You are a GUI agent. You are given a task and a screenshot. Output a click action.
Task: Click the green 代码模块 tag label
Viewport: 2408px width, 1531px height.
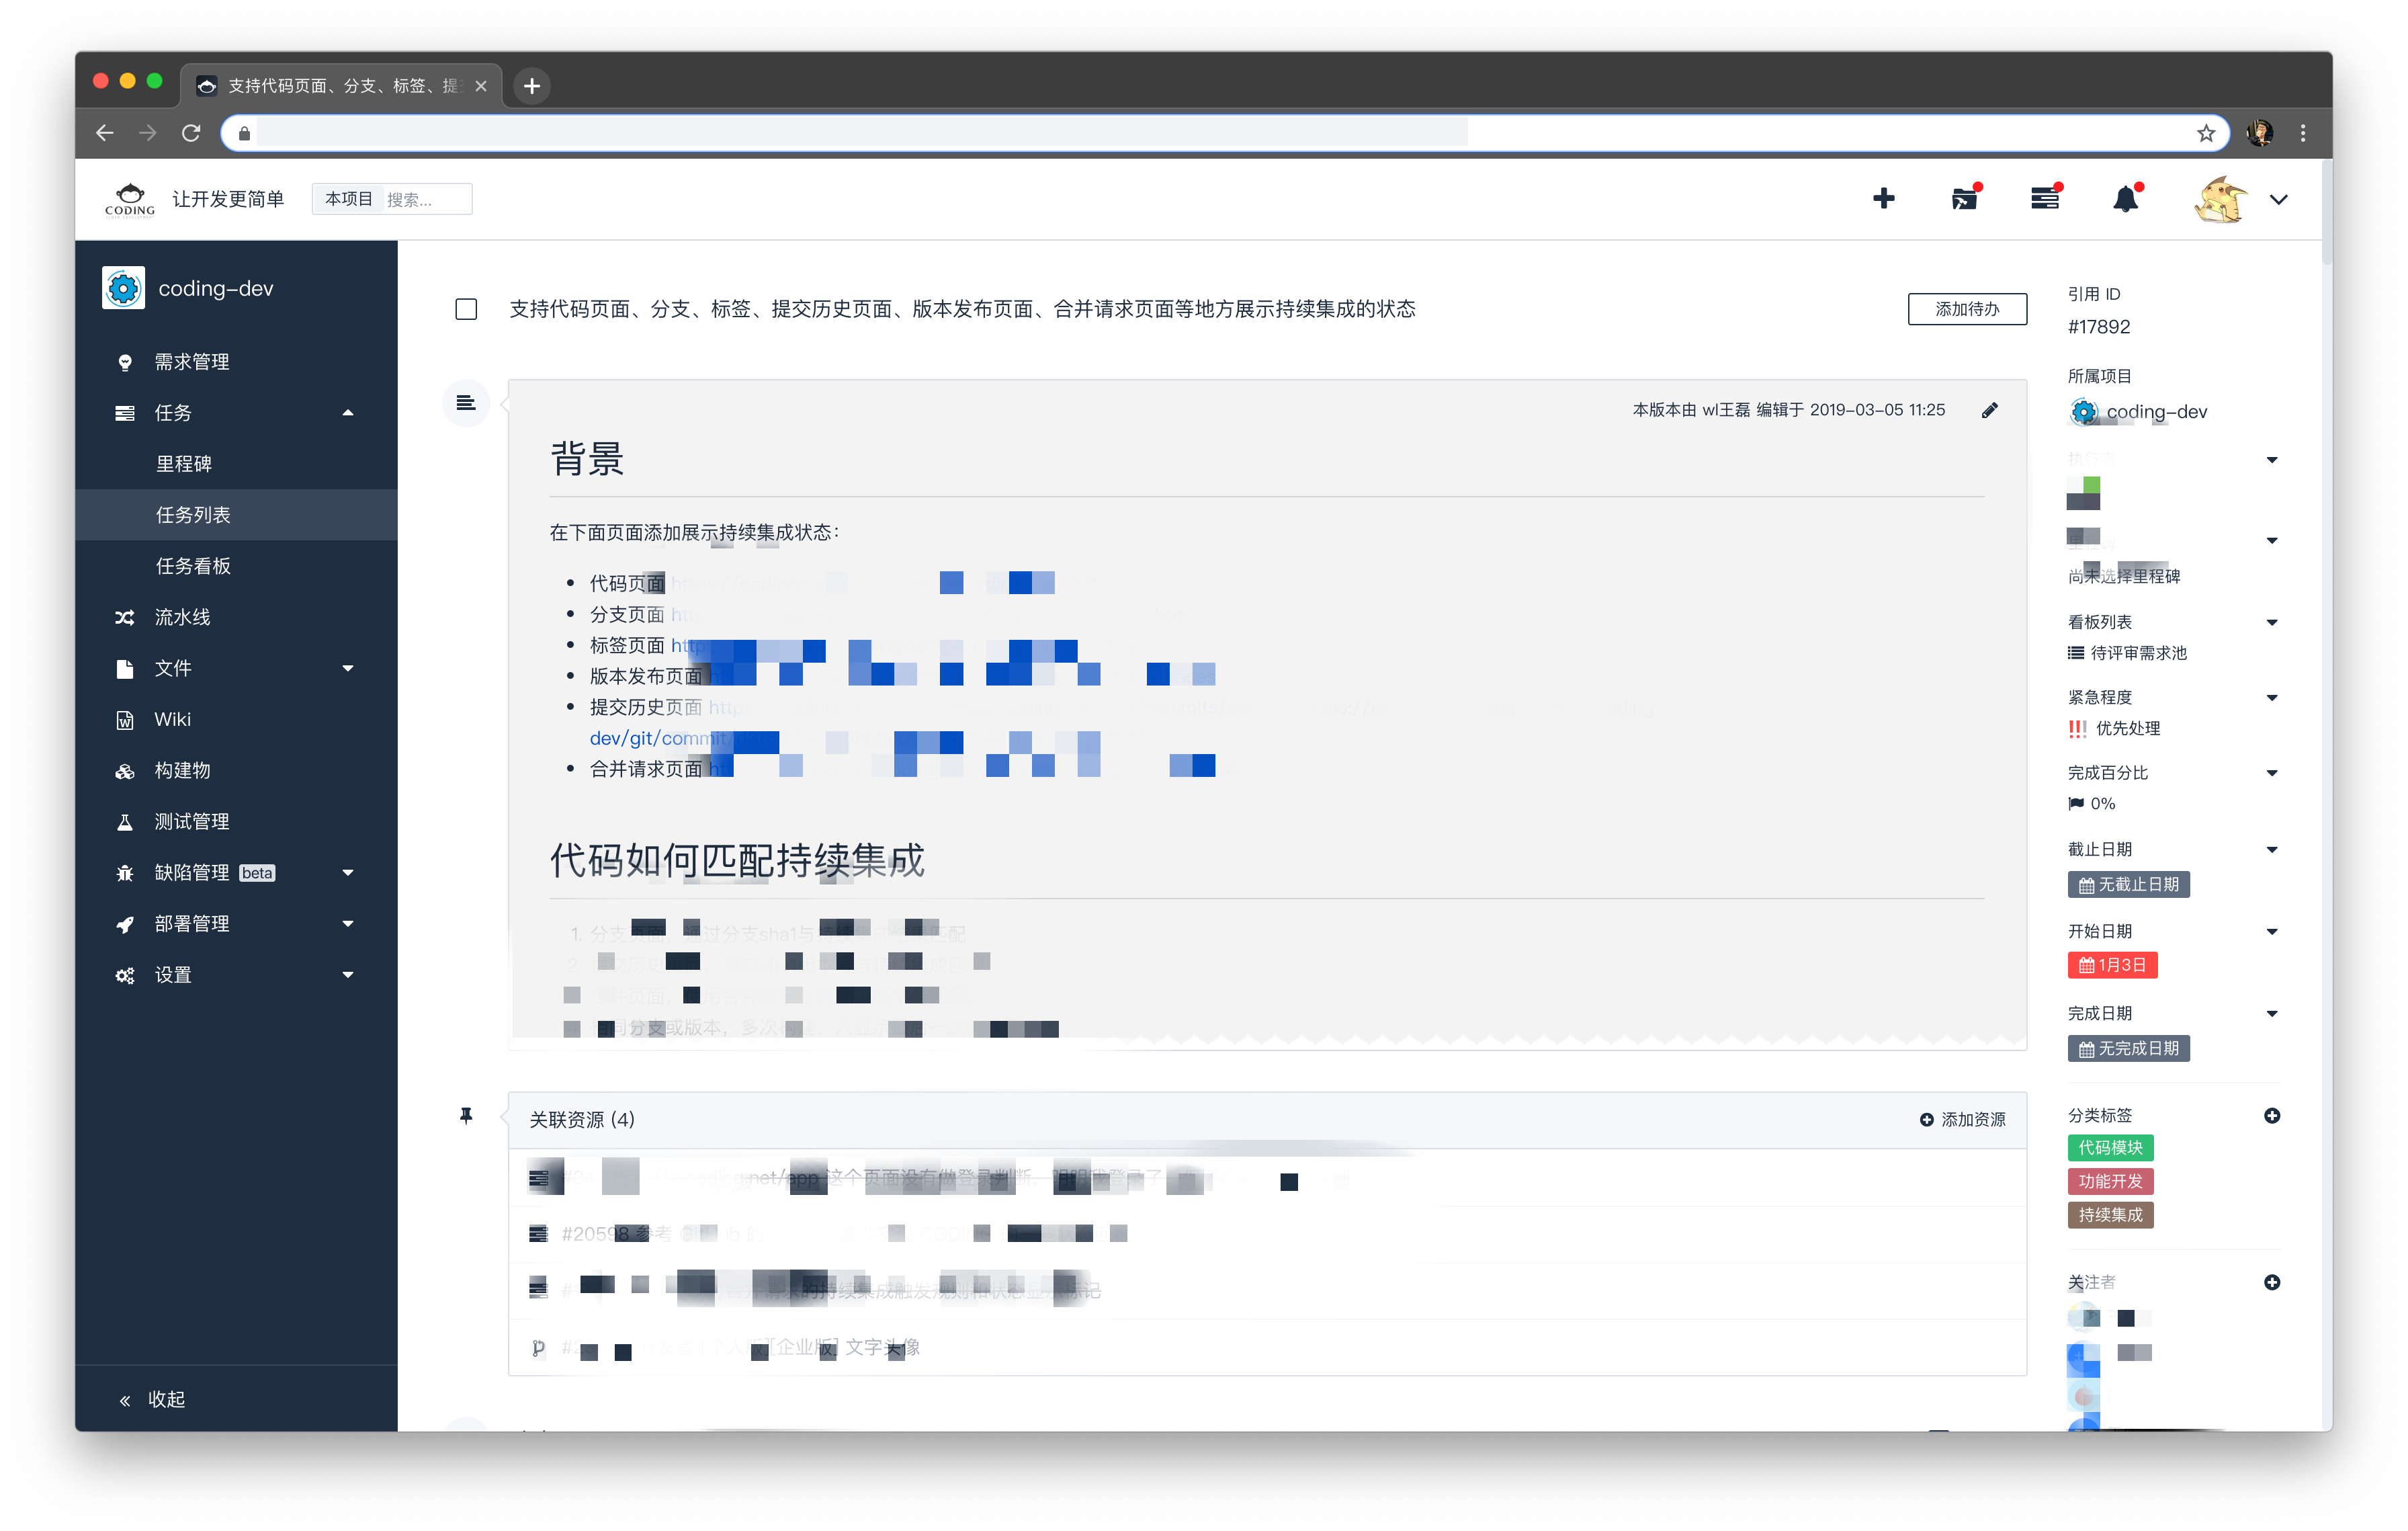click(x=2110, y=1148)
